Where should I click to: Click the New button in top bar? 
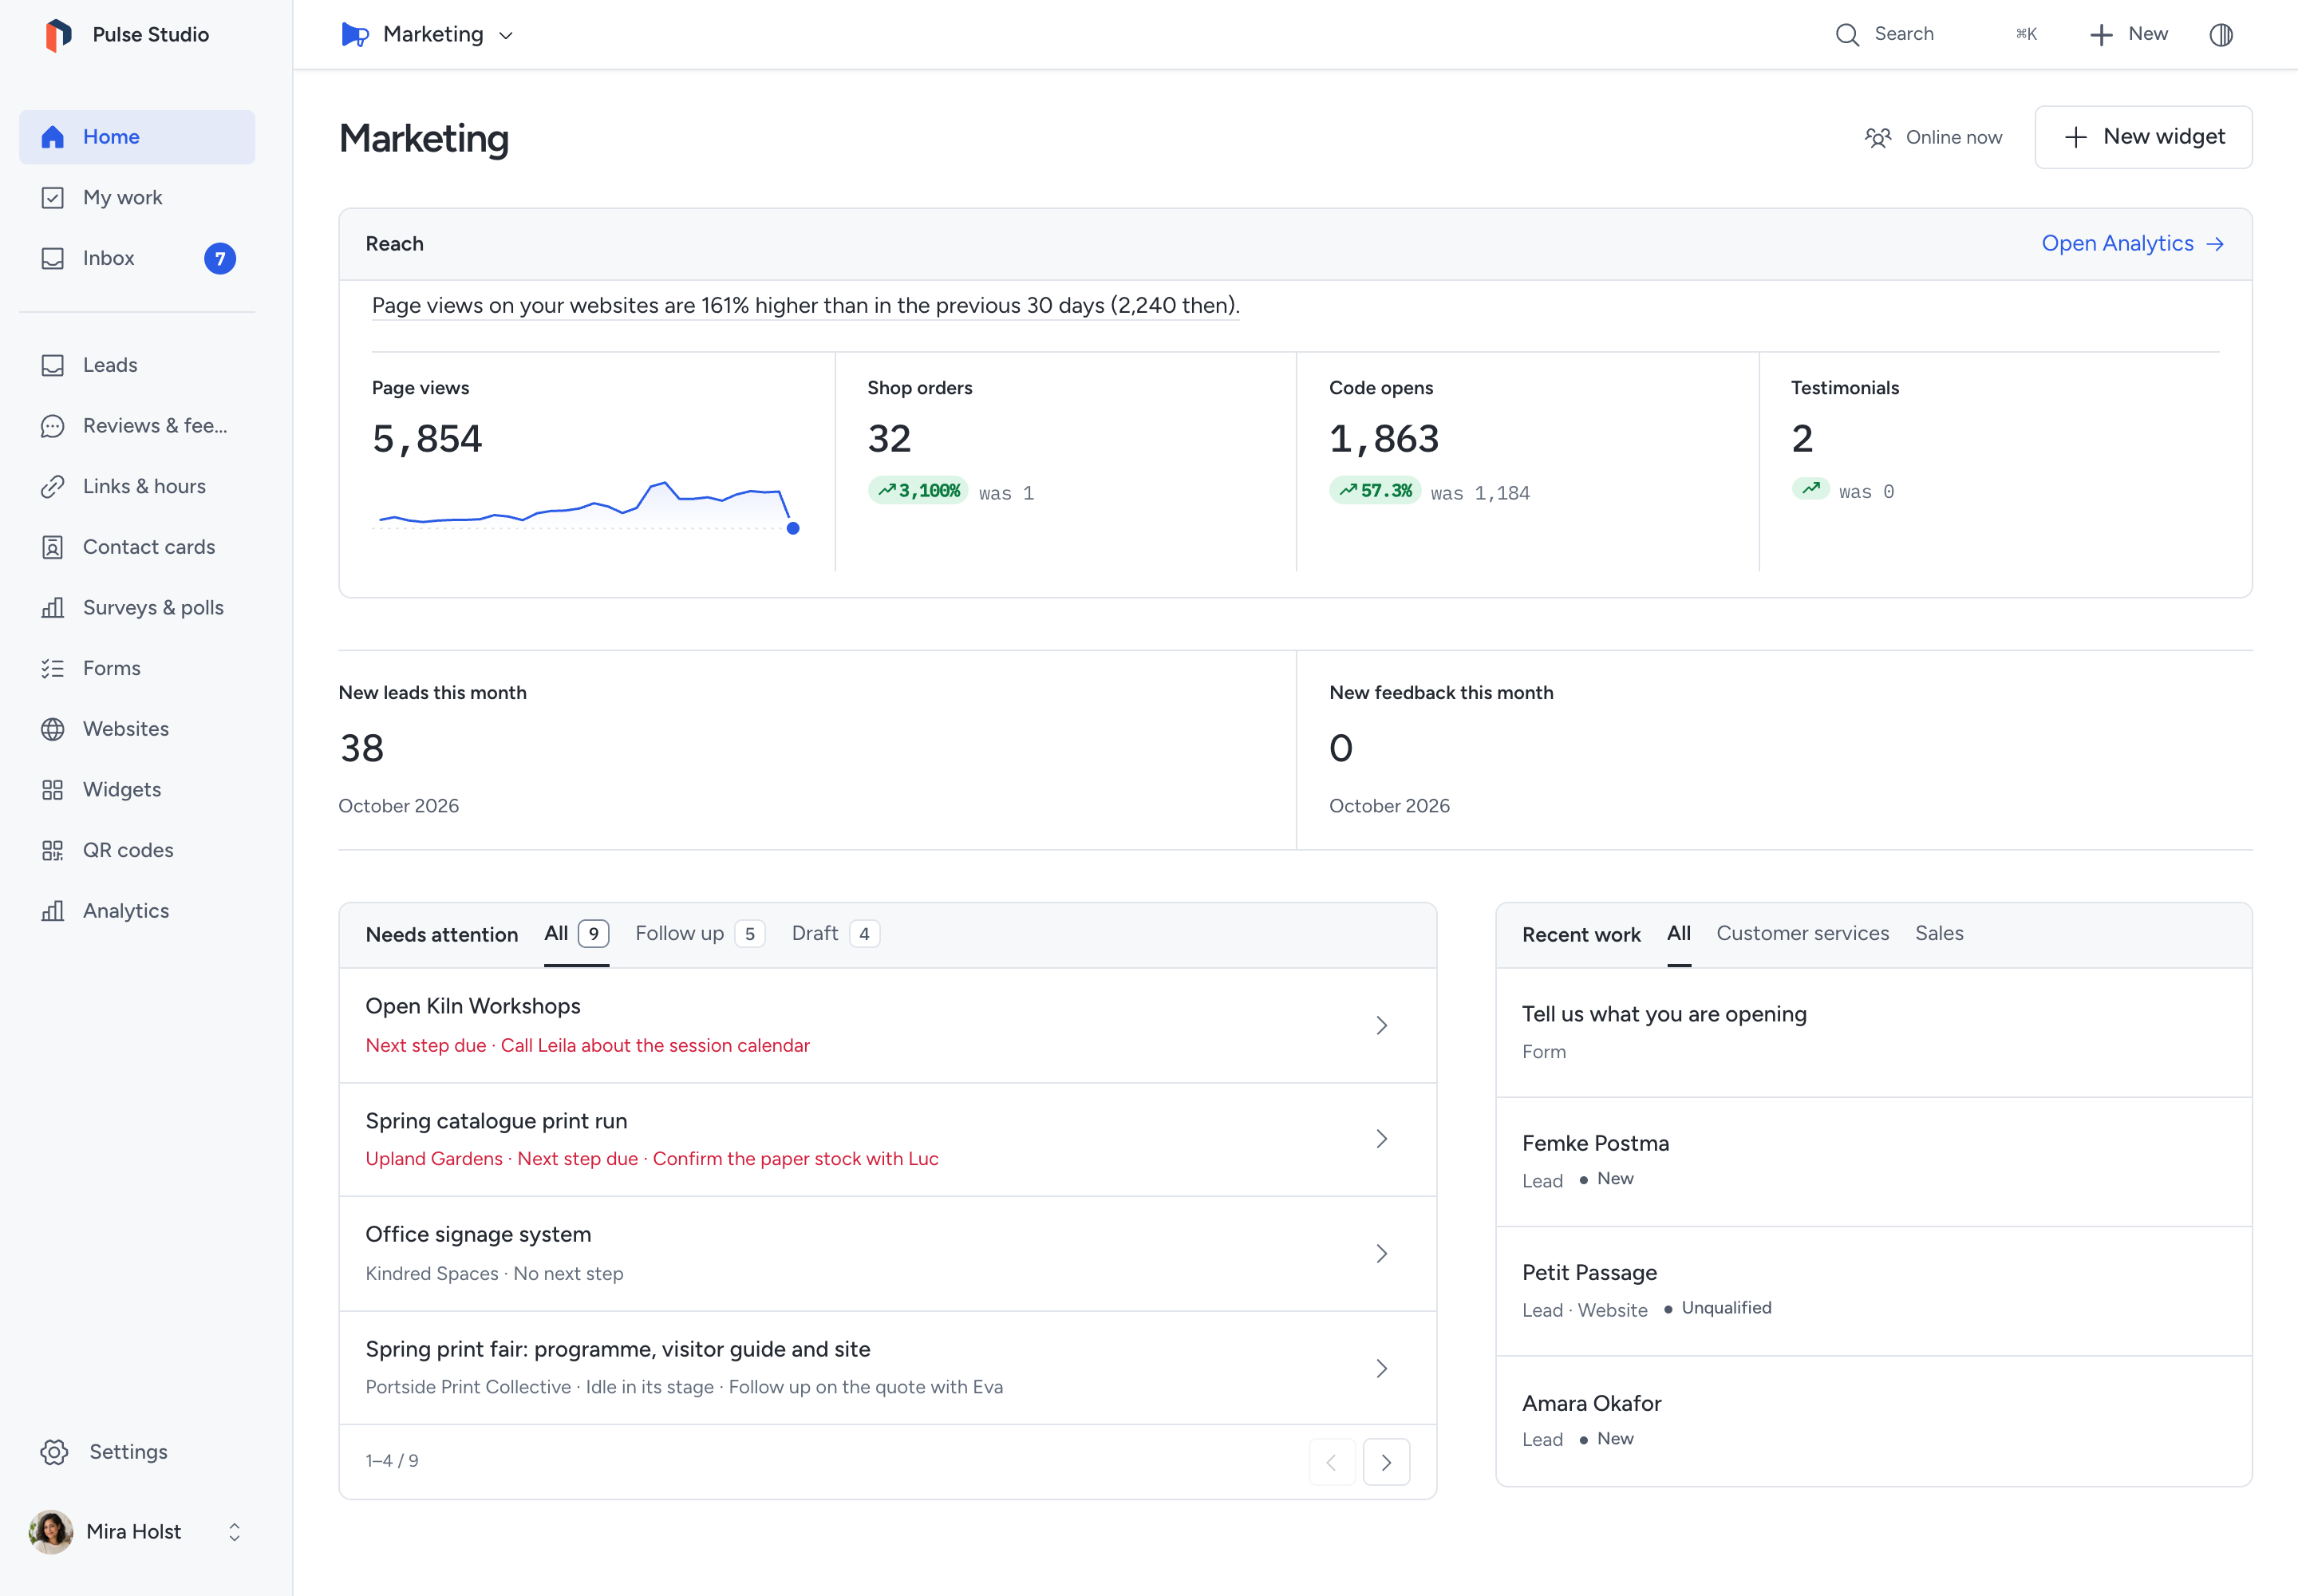pos(2128,35)
